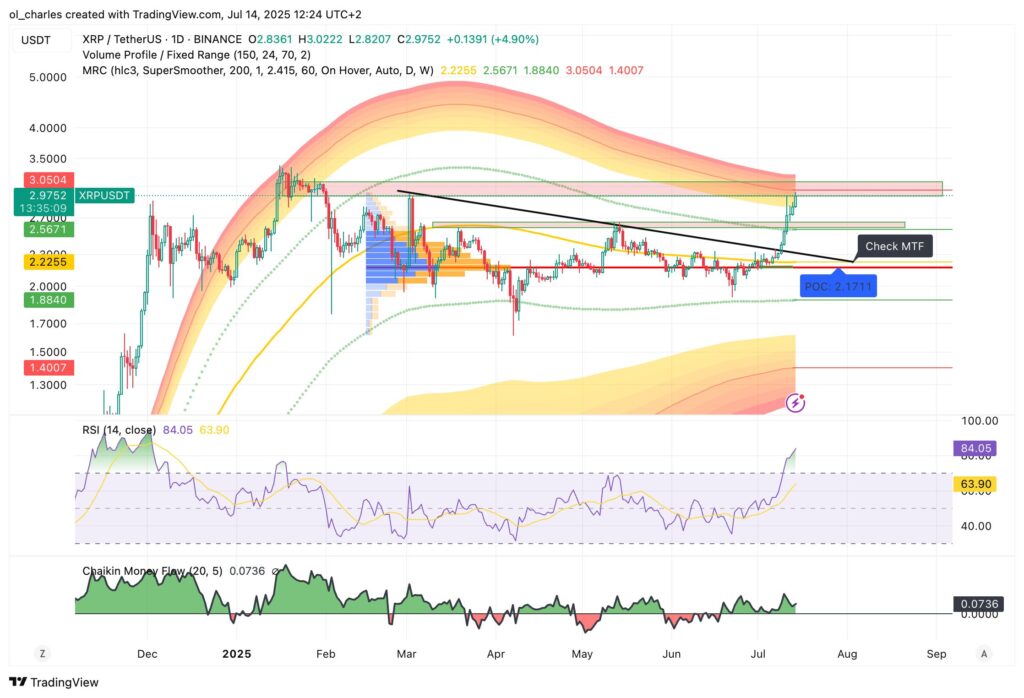Open the quick trade lightning bolt icon

(795, 401)
